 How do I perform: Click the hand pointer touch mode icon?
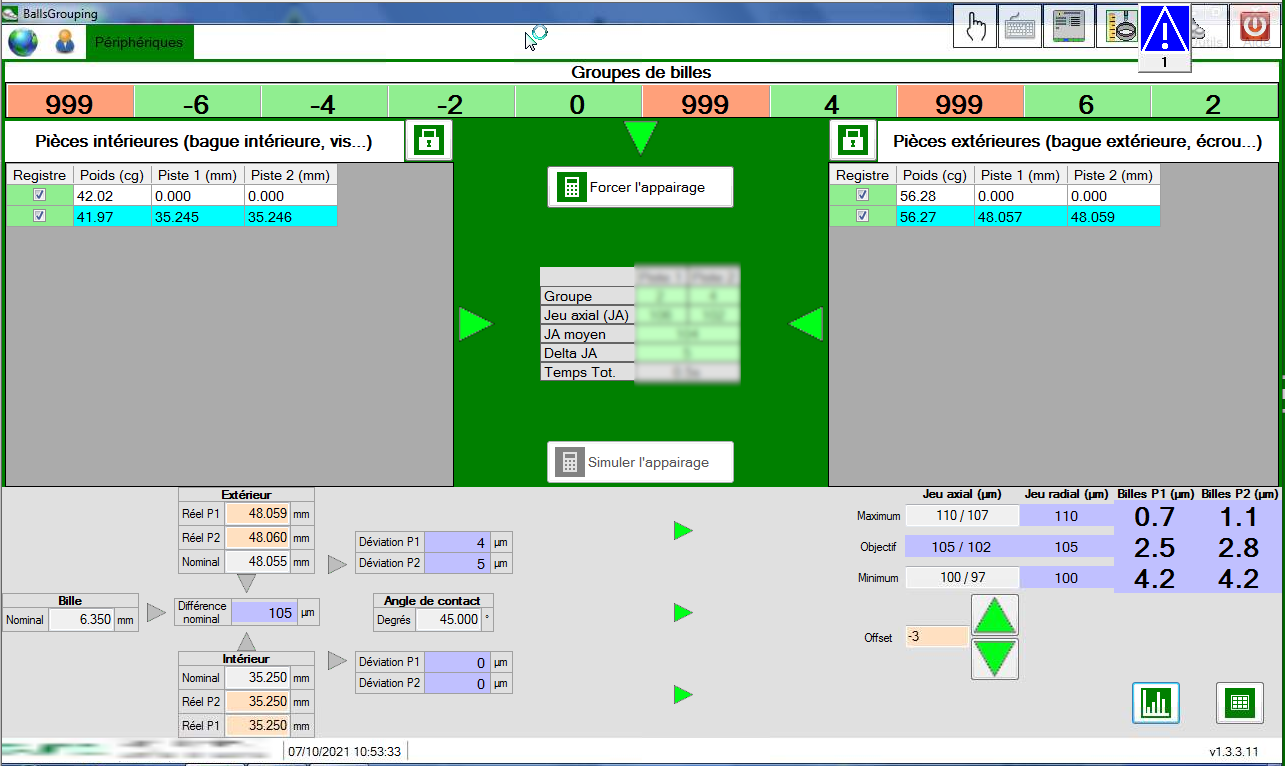pos(975,27)
